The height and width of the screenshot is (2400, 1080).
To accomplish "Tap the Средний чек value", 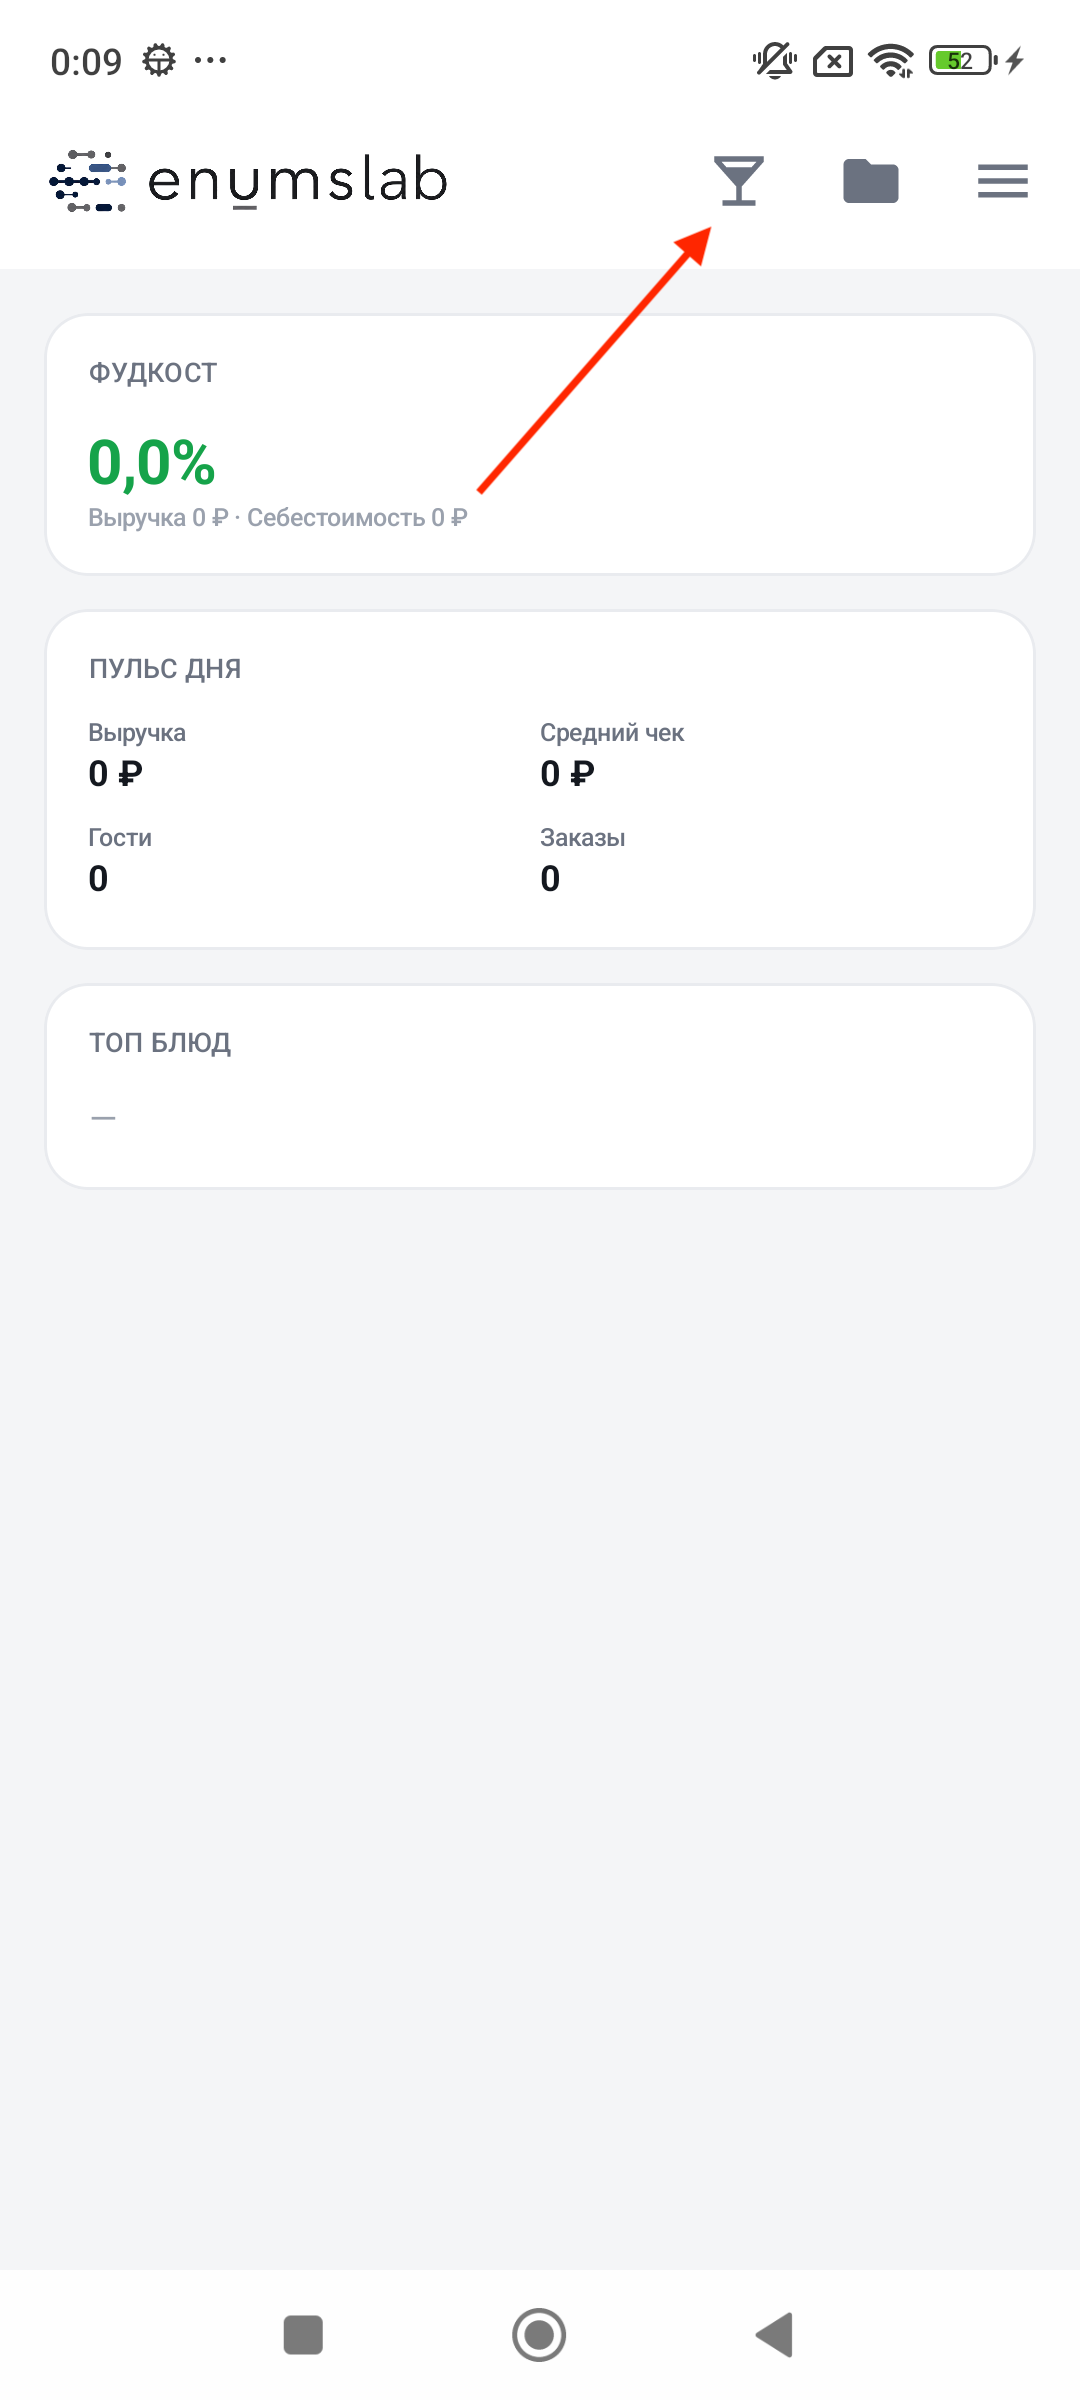I will coord(568,773).
